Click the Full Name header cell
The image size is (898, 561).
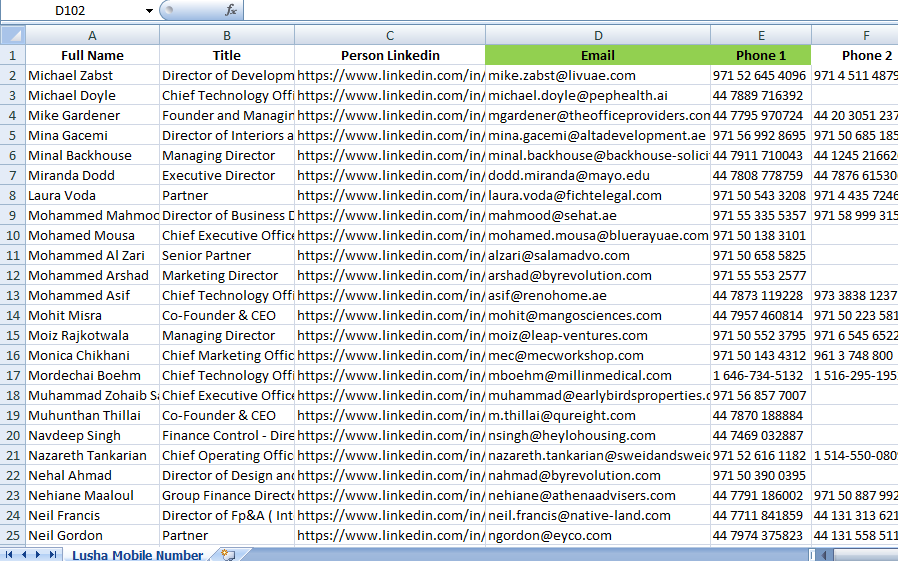(92, 56)
